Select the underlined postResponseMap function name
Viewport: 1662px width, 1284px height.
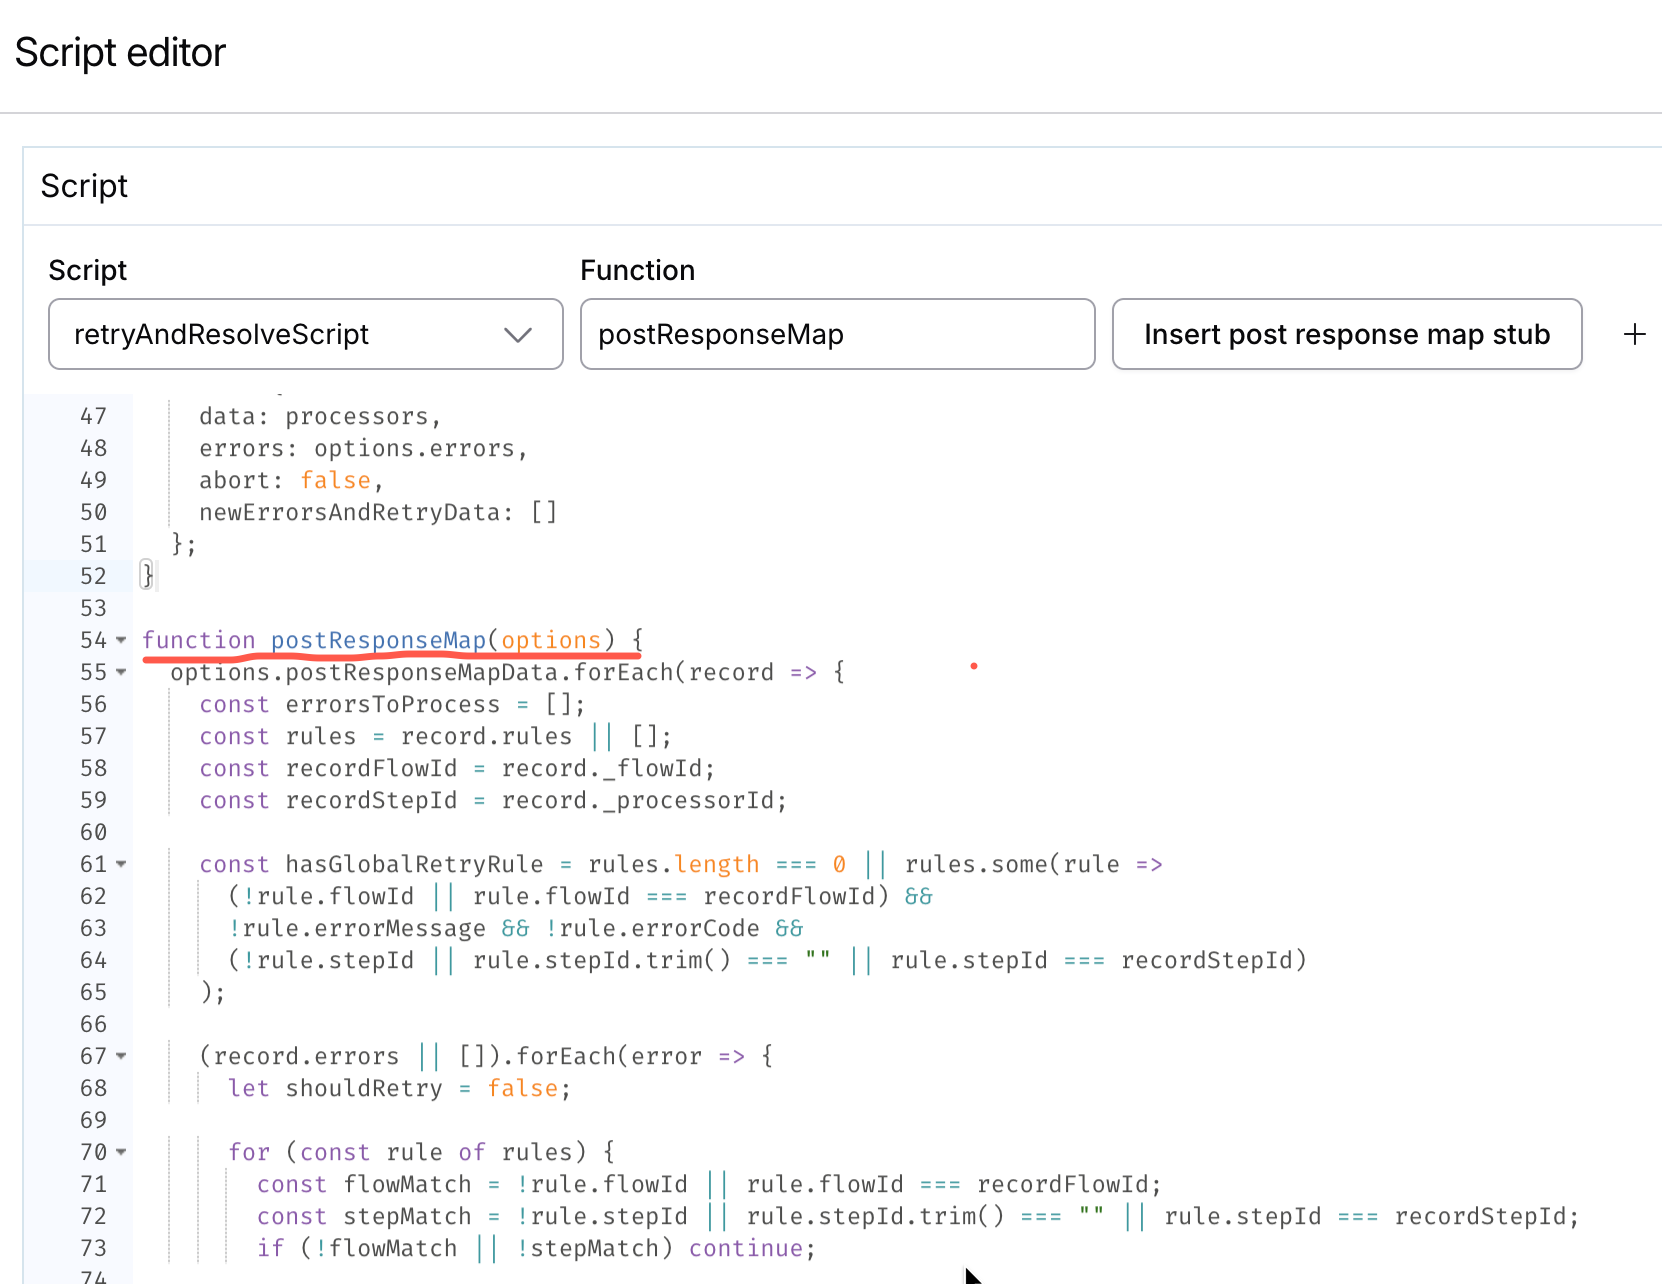pyautogui.click(x=378, y=640)
